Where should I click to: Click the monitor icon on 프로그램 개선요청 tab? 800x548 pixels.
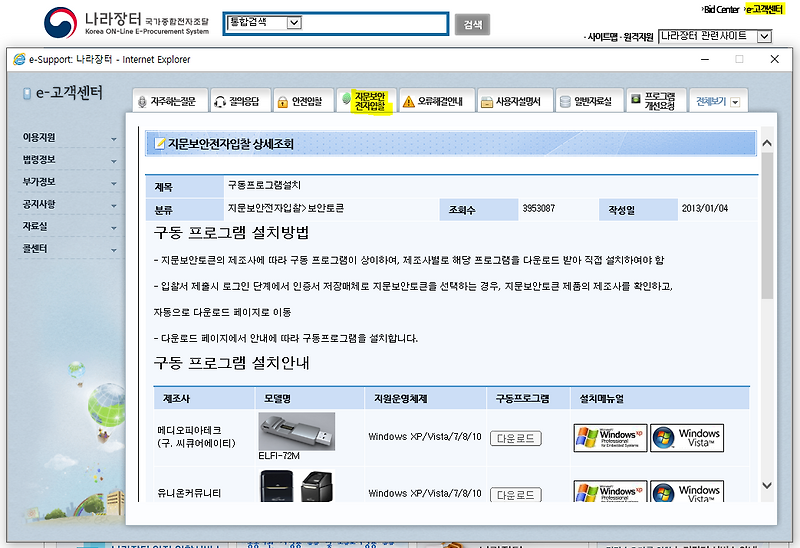pos(636,99)
